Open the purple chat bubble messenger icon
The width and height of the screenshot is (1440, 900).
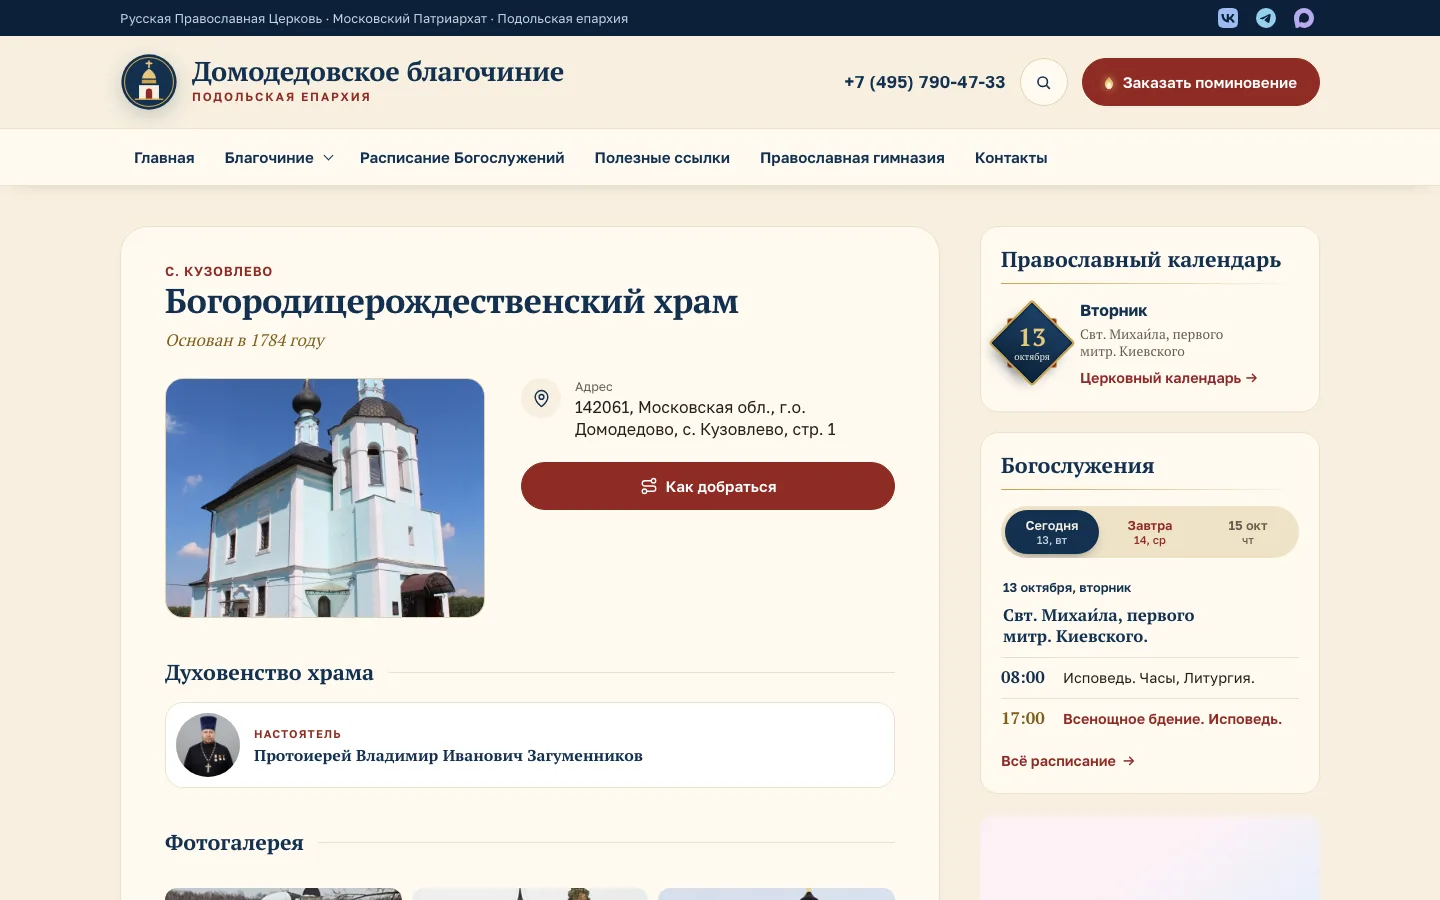tap(1304, 18)
